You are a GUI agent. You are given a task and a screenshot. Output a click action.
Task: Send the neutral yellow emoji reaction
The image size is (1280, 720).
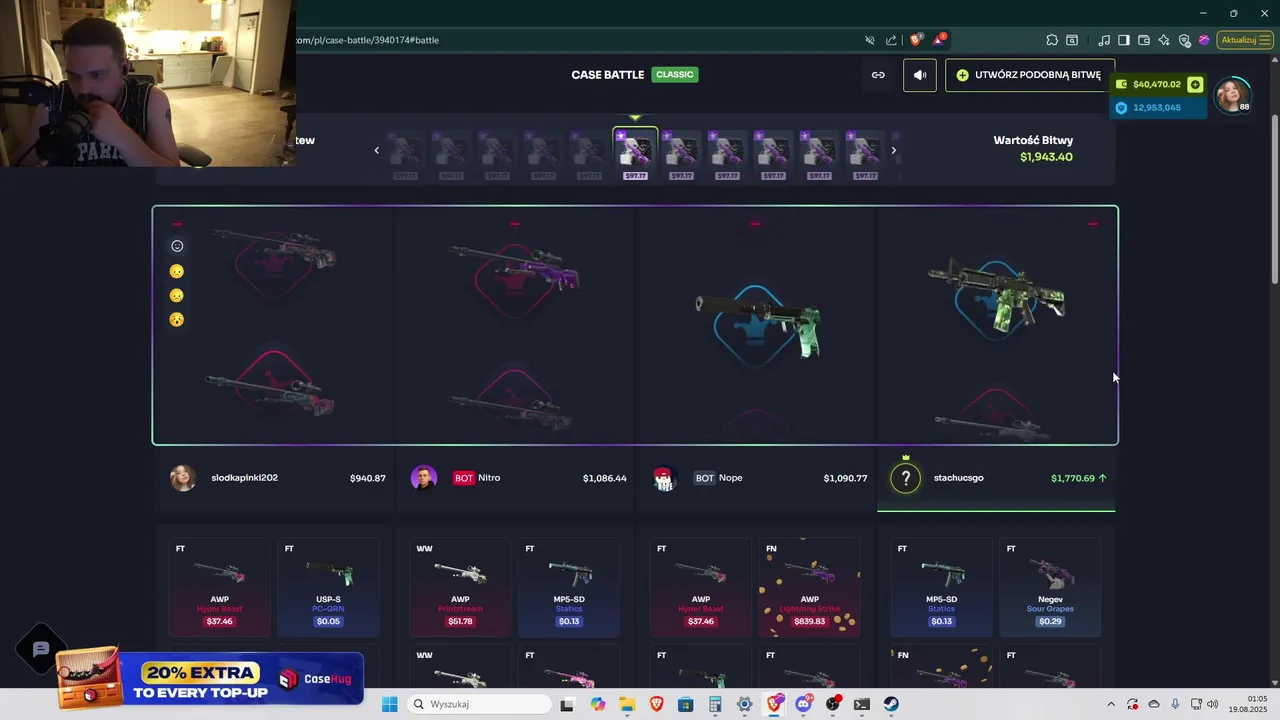177,271
